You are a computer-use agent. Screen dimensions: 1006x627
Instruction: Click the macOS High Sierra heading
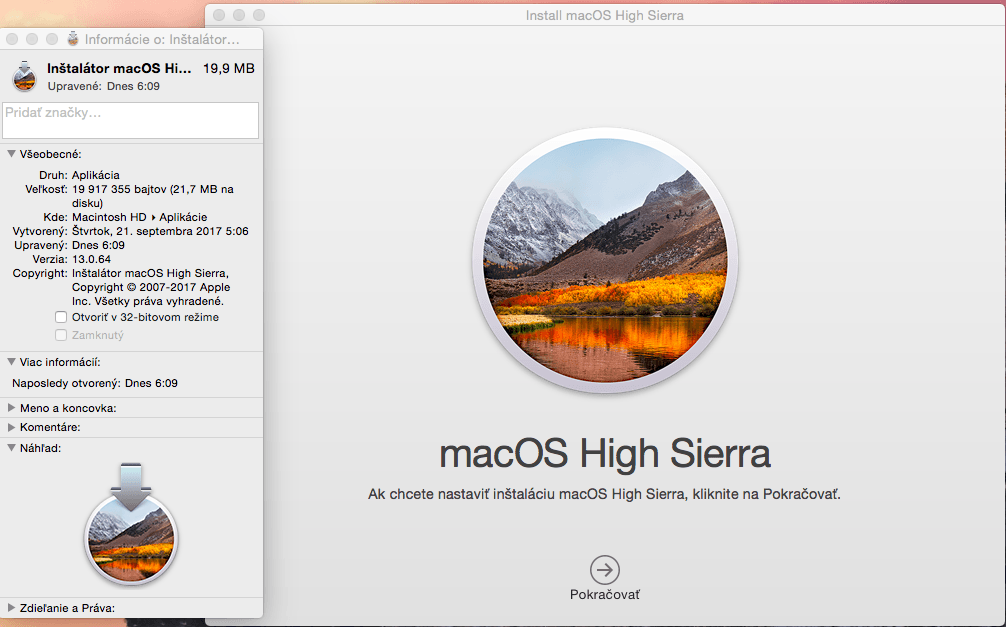point(604,453)
